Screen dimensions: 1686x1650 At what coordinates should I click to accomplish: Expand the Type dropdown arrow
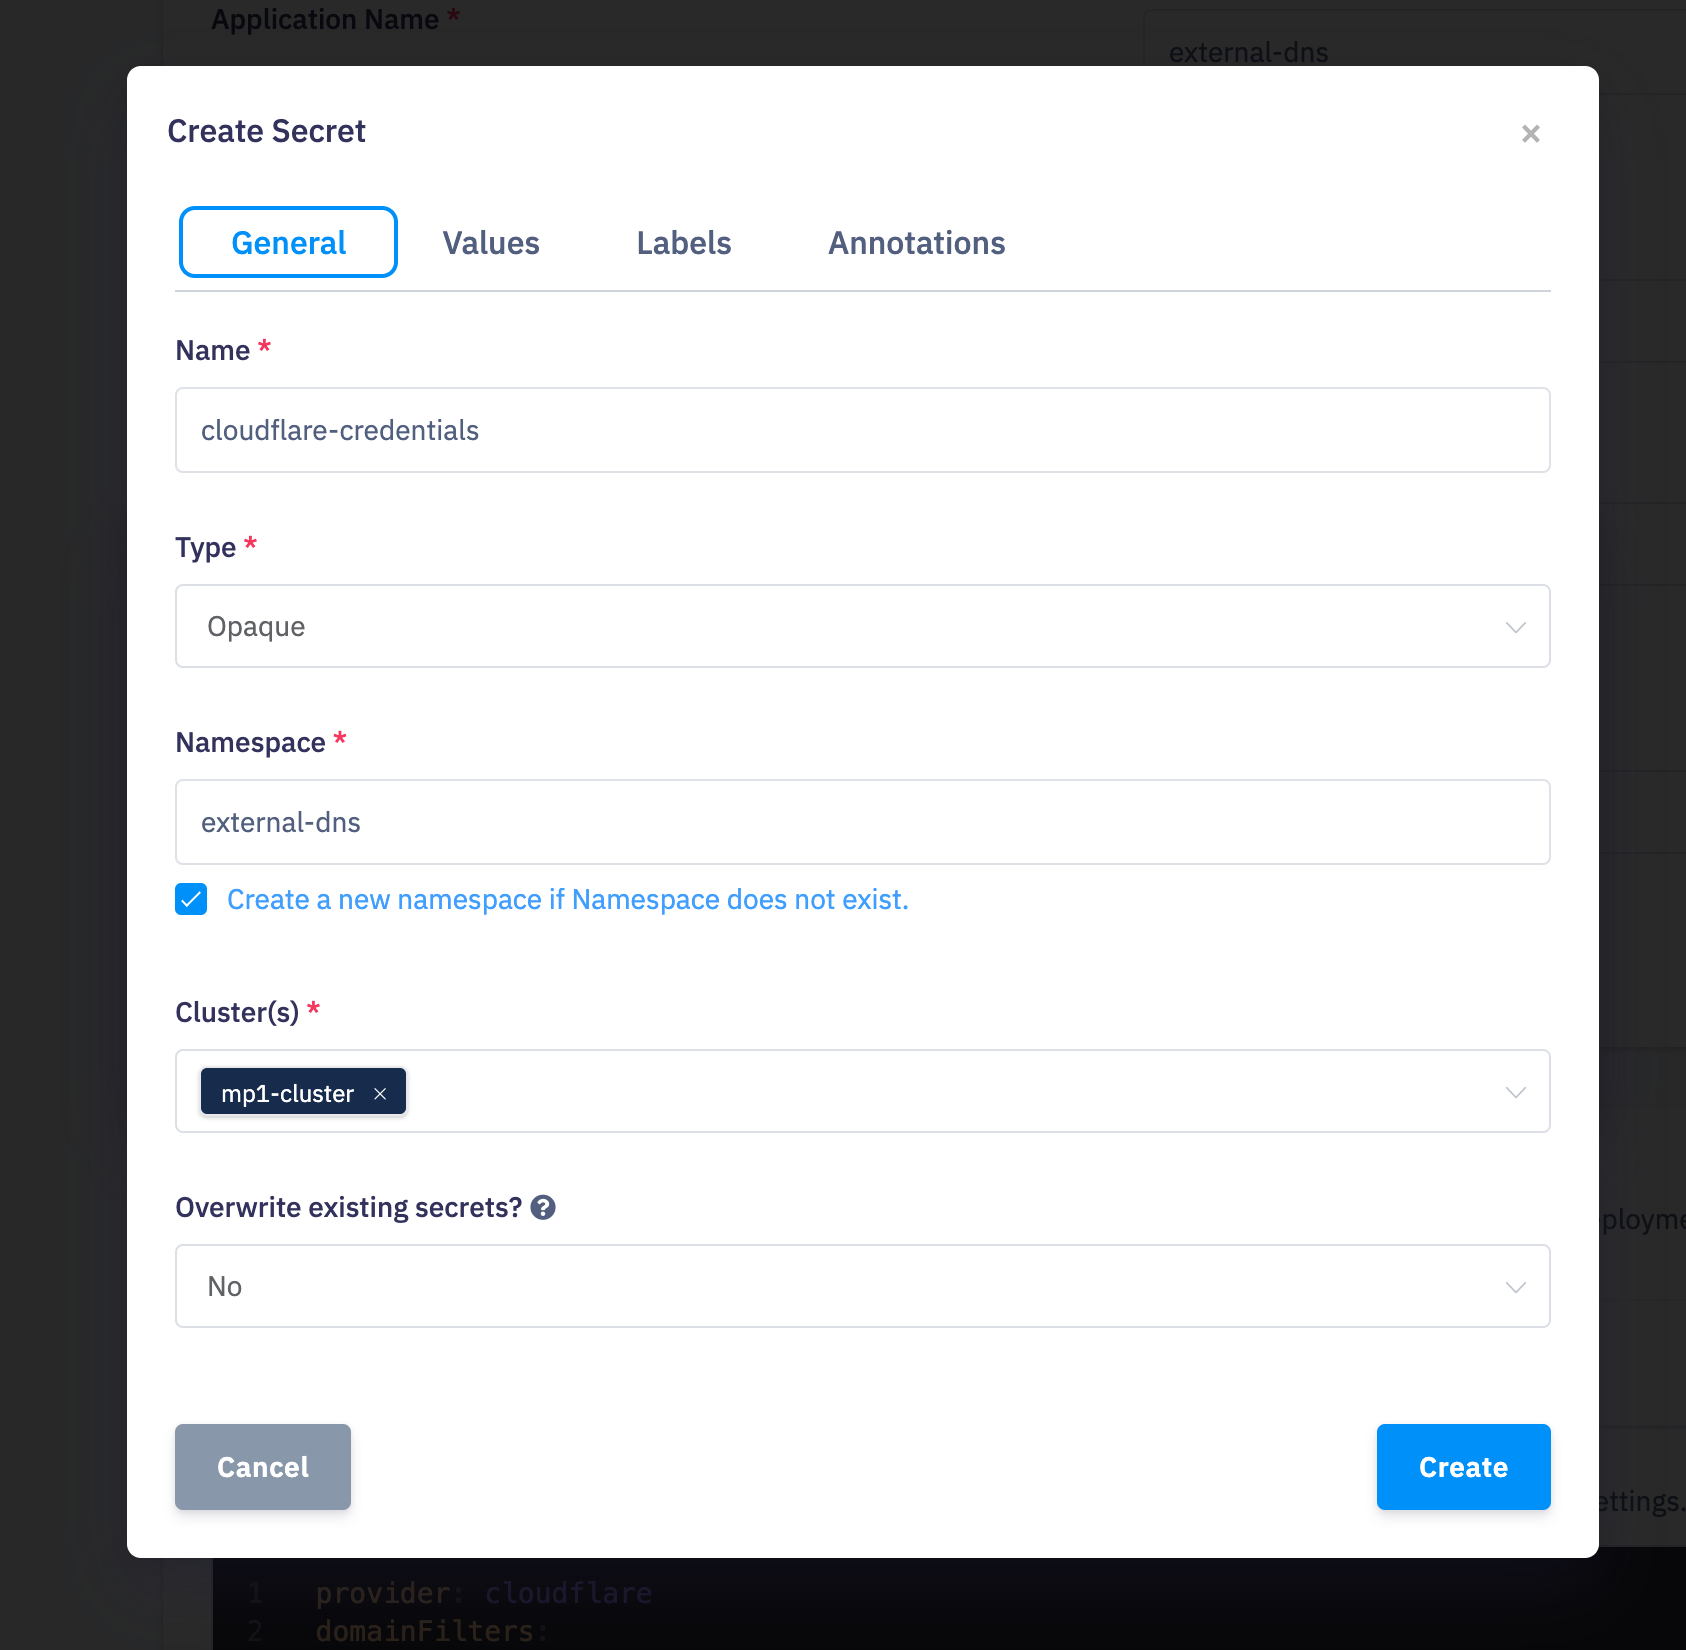click(x=1515, y=627)
